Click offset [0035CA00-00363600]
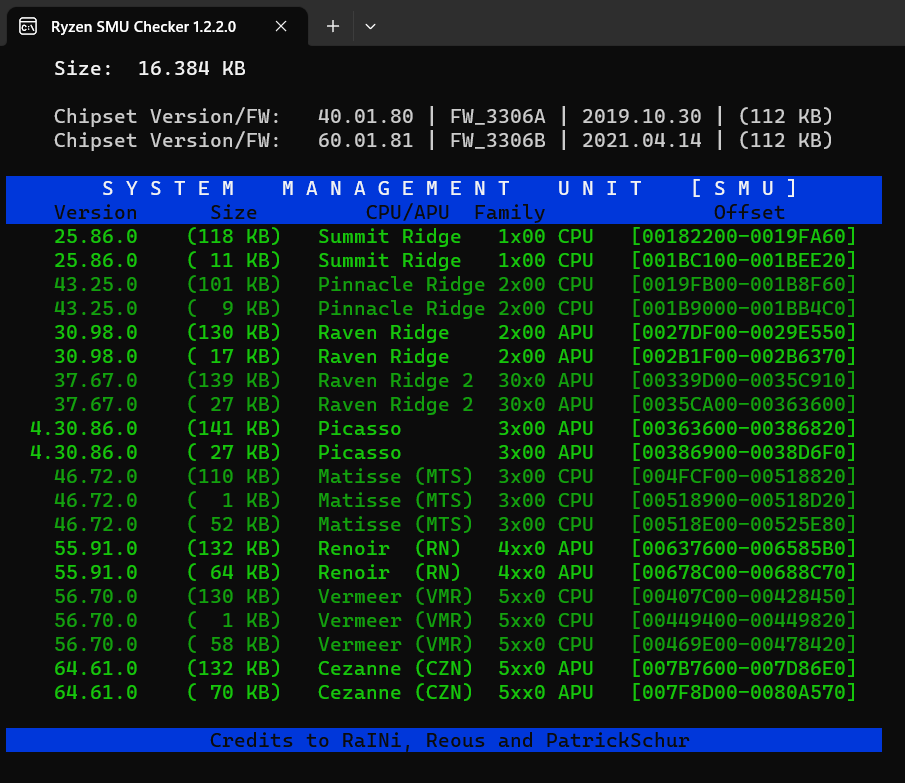The width and height of the screenshot is (905, 783). tap(743, 404)
